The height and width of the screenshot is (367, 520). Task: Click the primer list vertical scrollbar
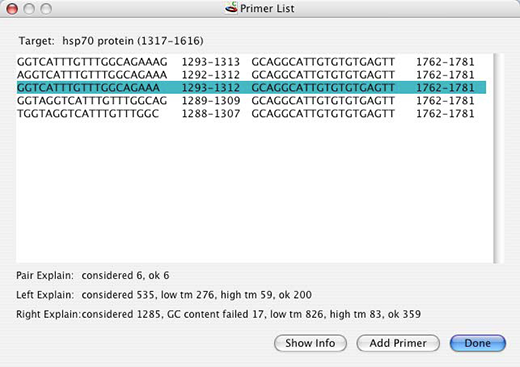tap(498, 158)
